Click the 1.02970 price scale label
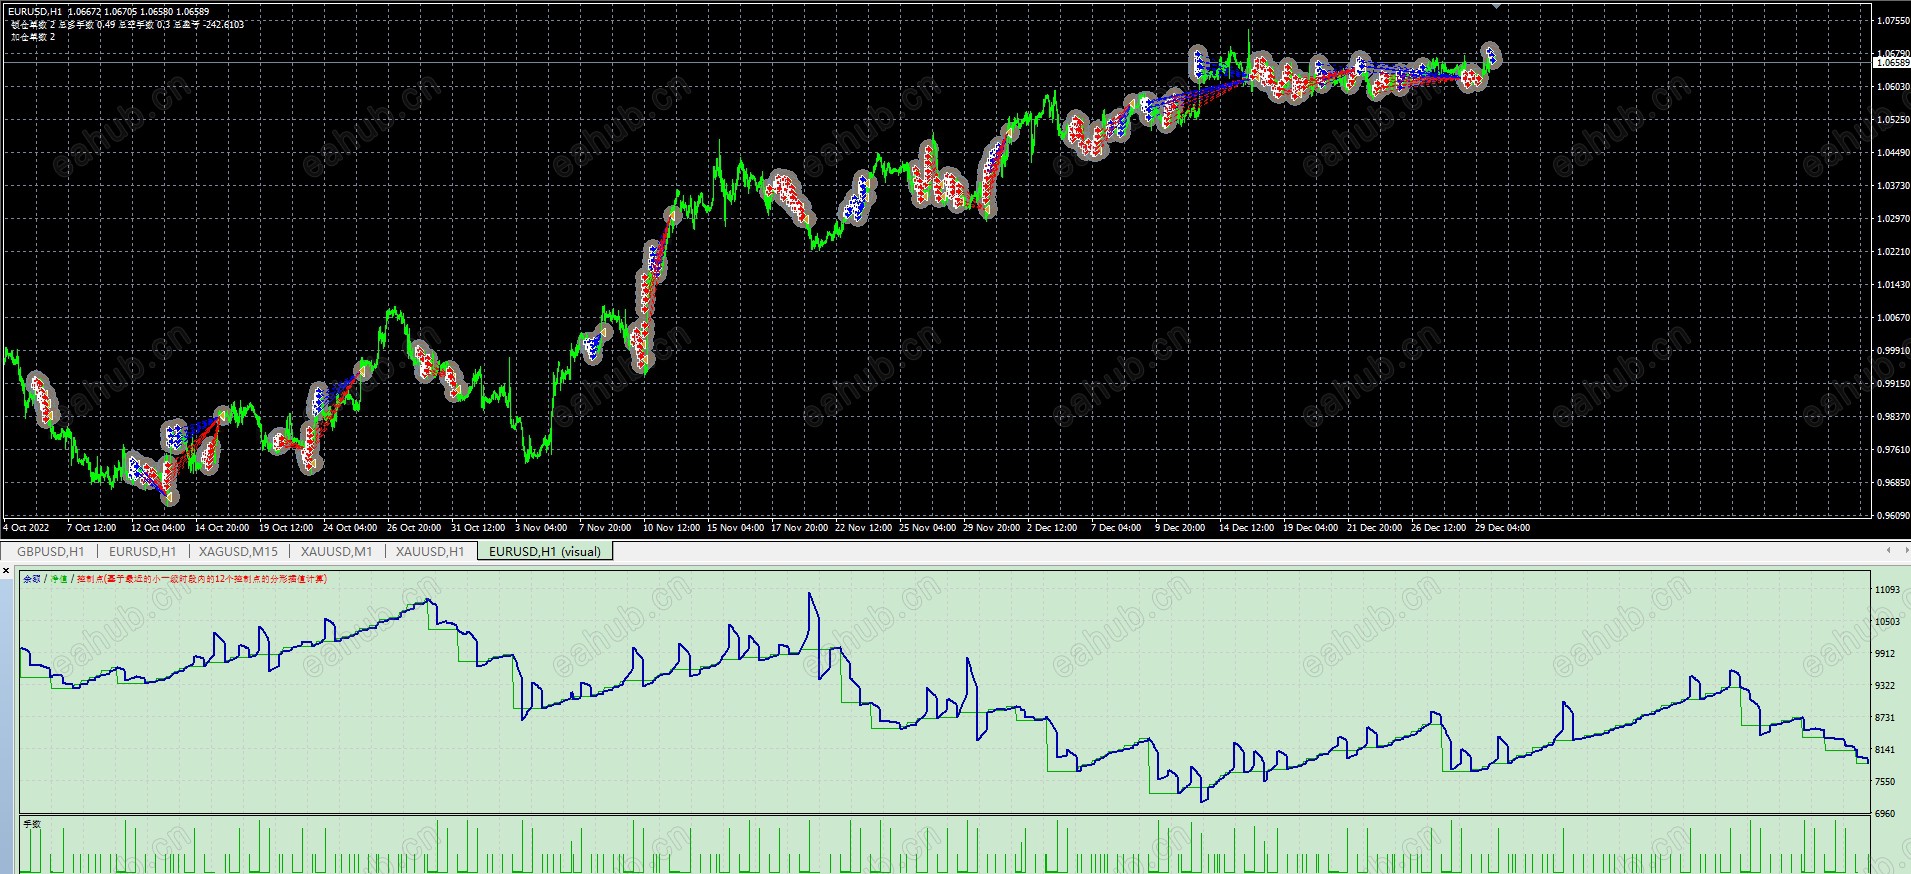The image size is (1911, 874). [1892, 218]
